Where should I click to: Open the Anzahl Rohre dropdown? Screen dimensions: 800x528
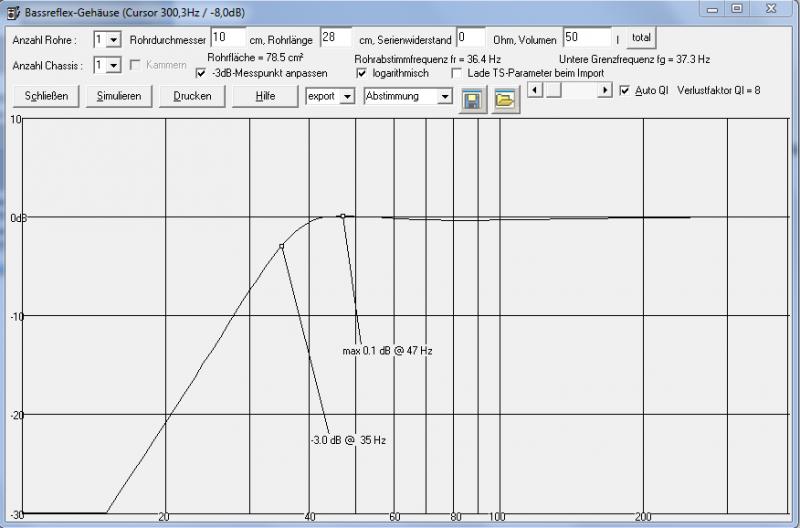click(x=114, y=40)
